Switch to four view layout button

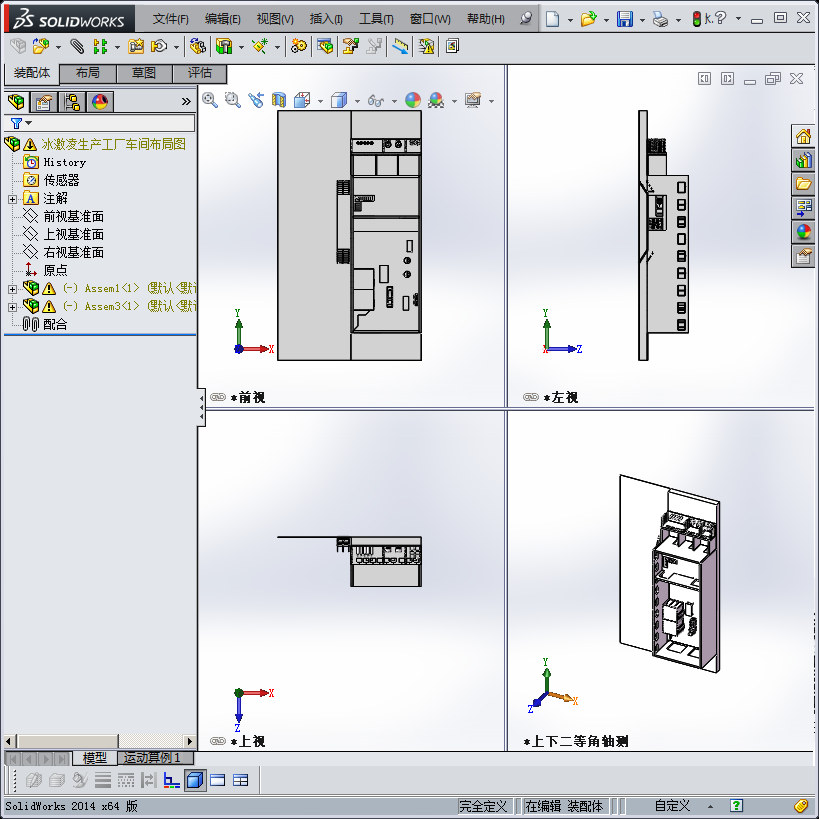pos(240,780)
